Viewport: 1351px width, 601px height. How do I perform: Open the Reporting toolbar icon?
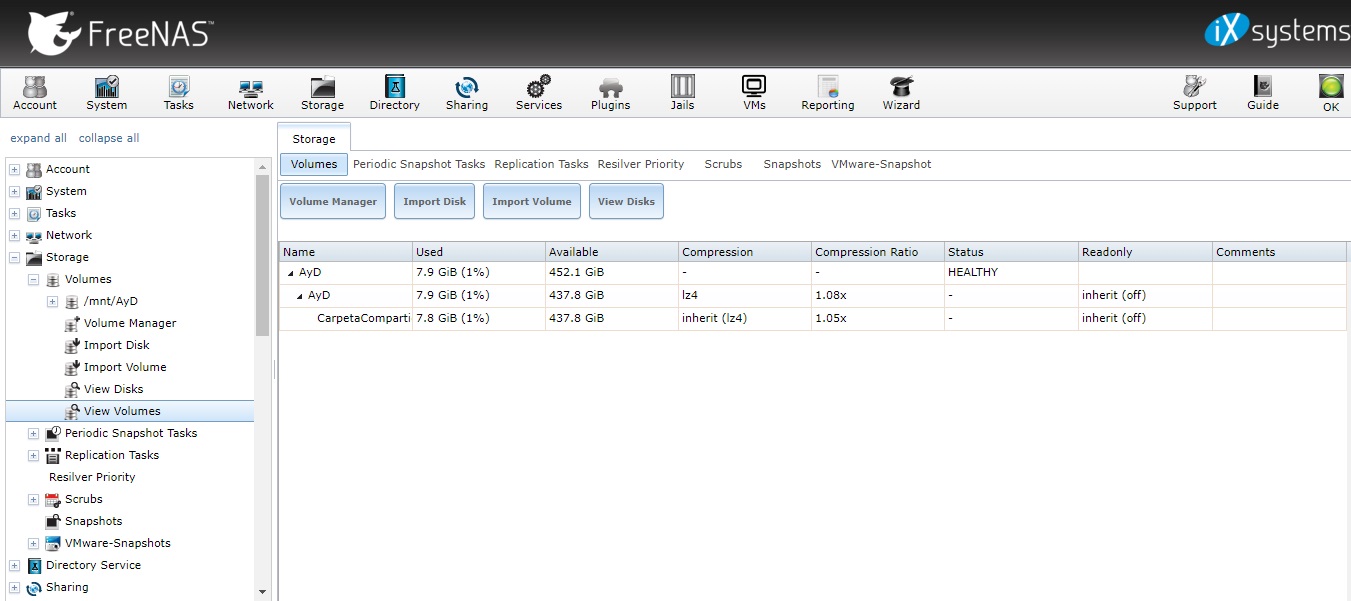(x=827, y=93)
